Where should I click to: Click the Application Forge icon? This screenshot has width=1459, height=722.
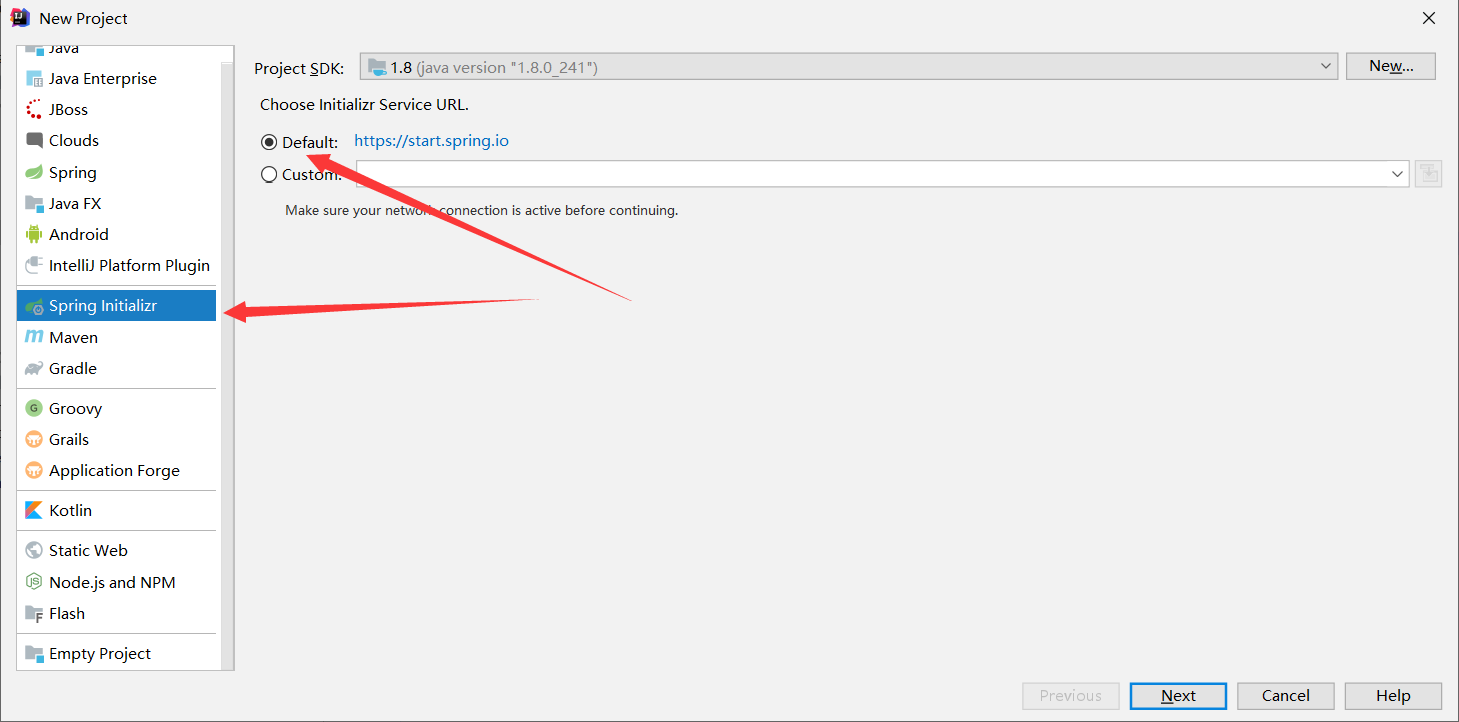(x=34, y=470)
